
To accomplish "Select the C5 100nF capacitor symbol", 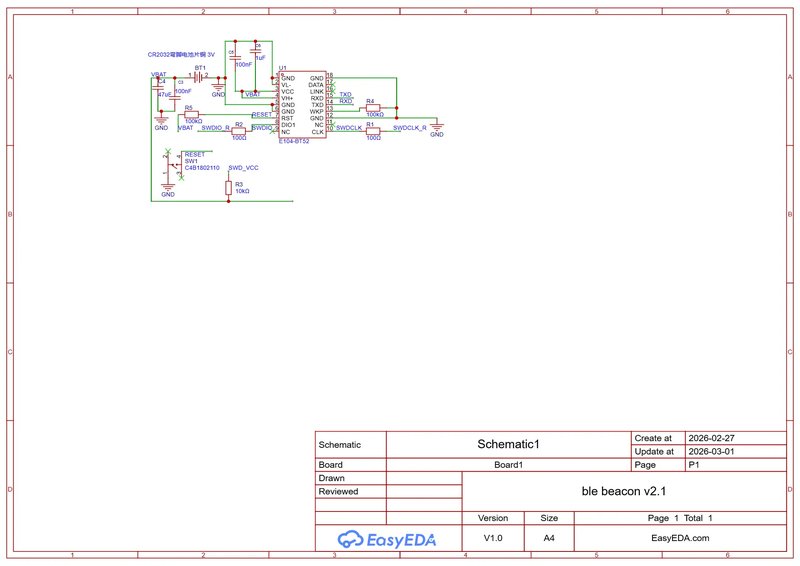I will point(235,59).
